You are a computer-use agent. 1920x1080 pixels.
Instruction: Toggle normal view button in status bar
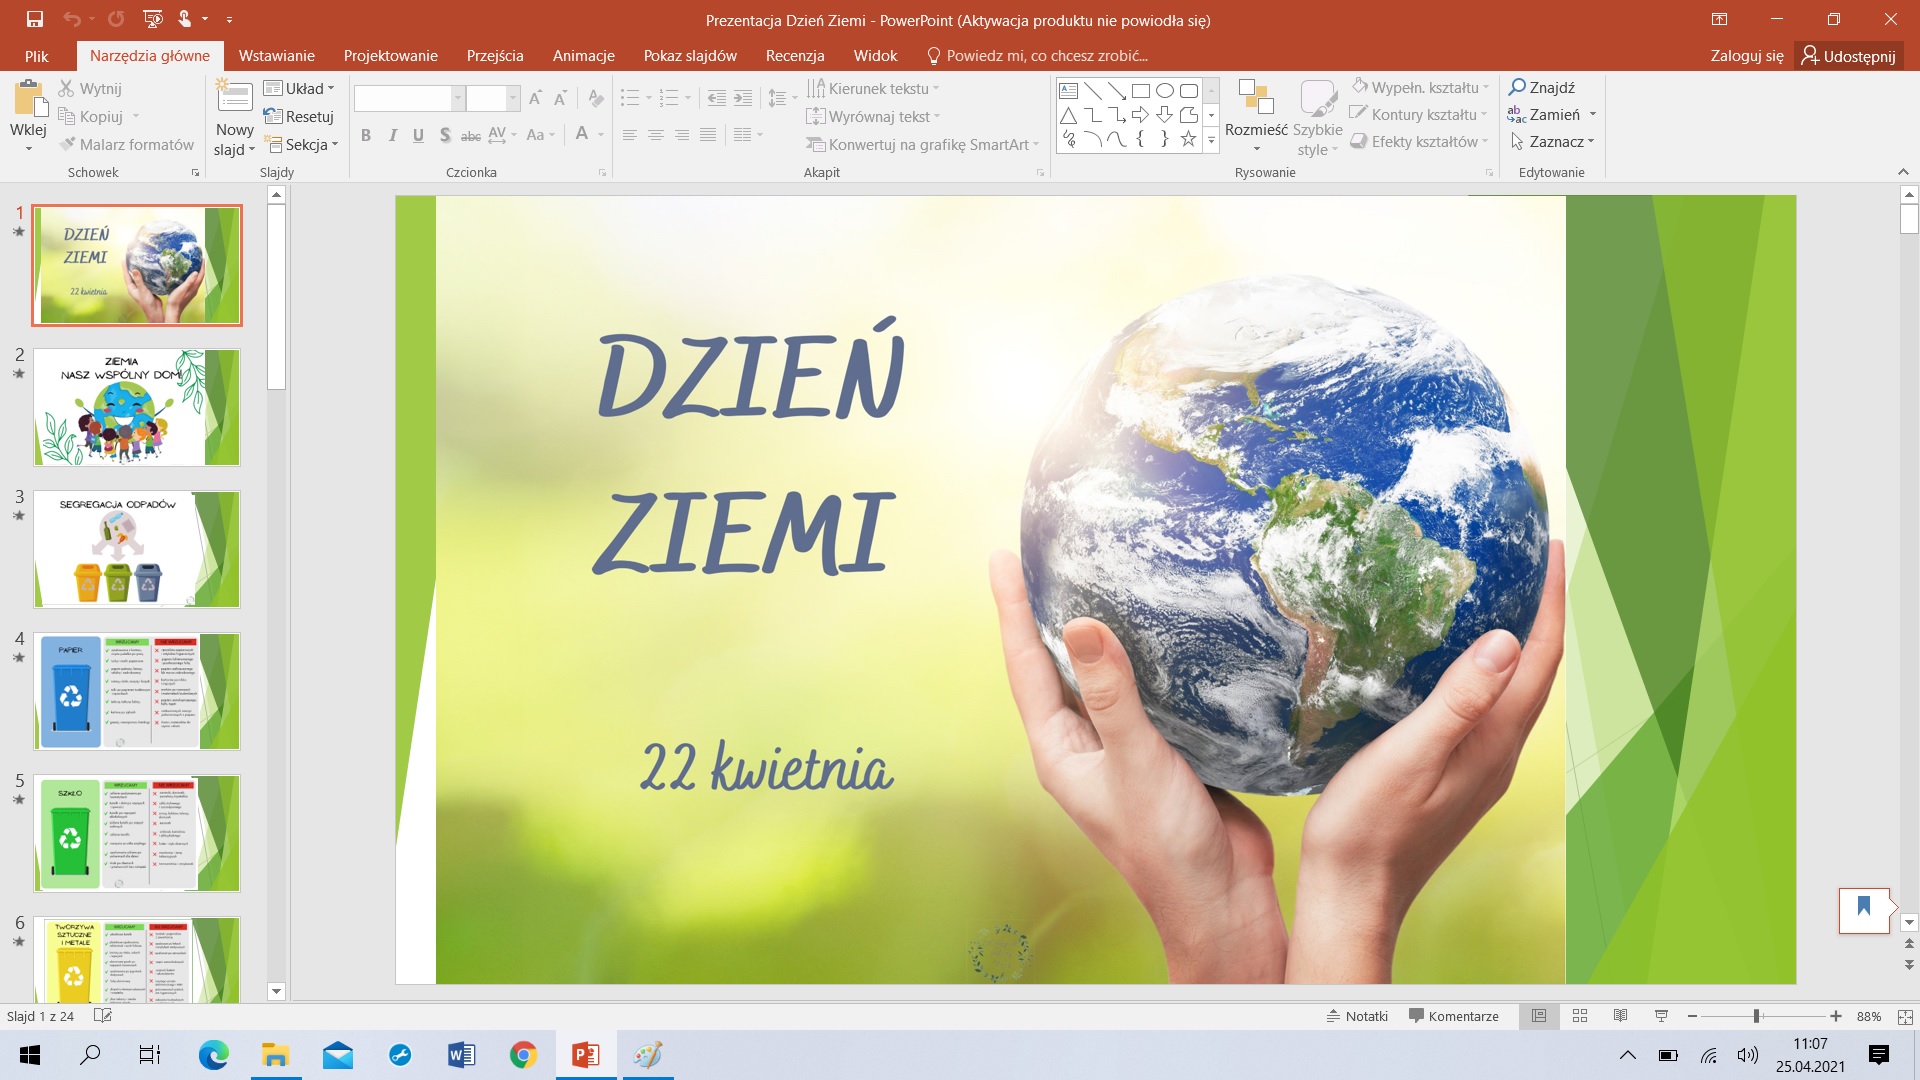pos(1539,1016)
